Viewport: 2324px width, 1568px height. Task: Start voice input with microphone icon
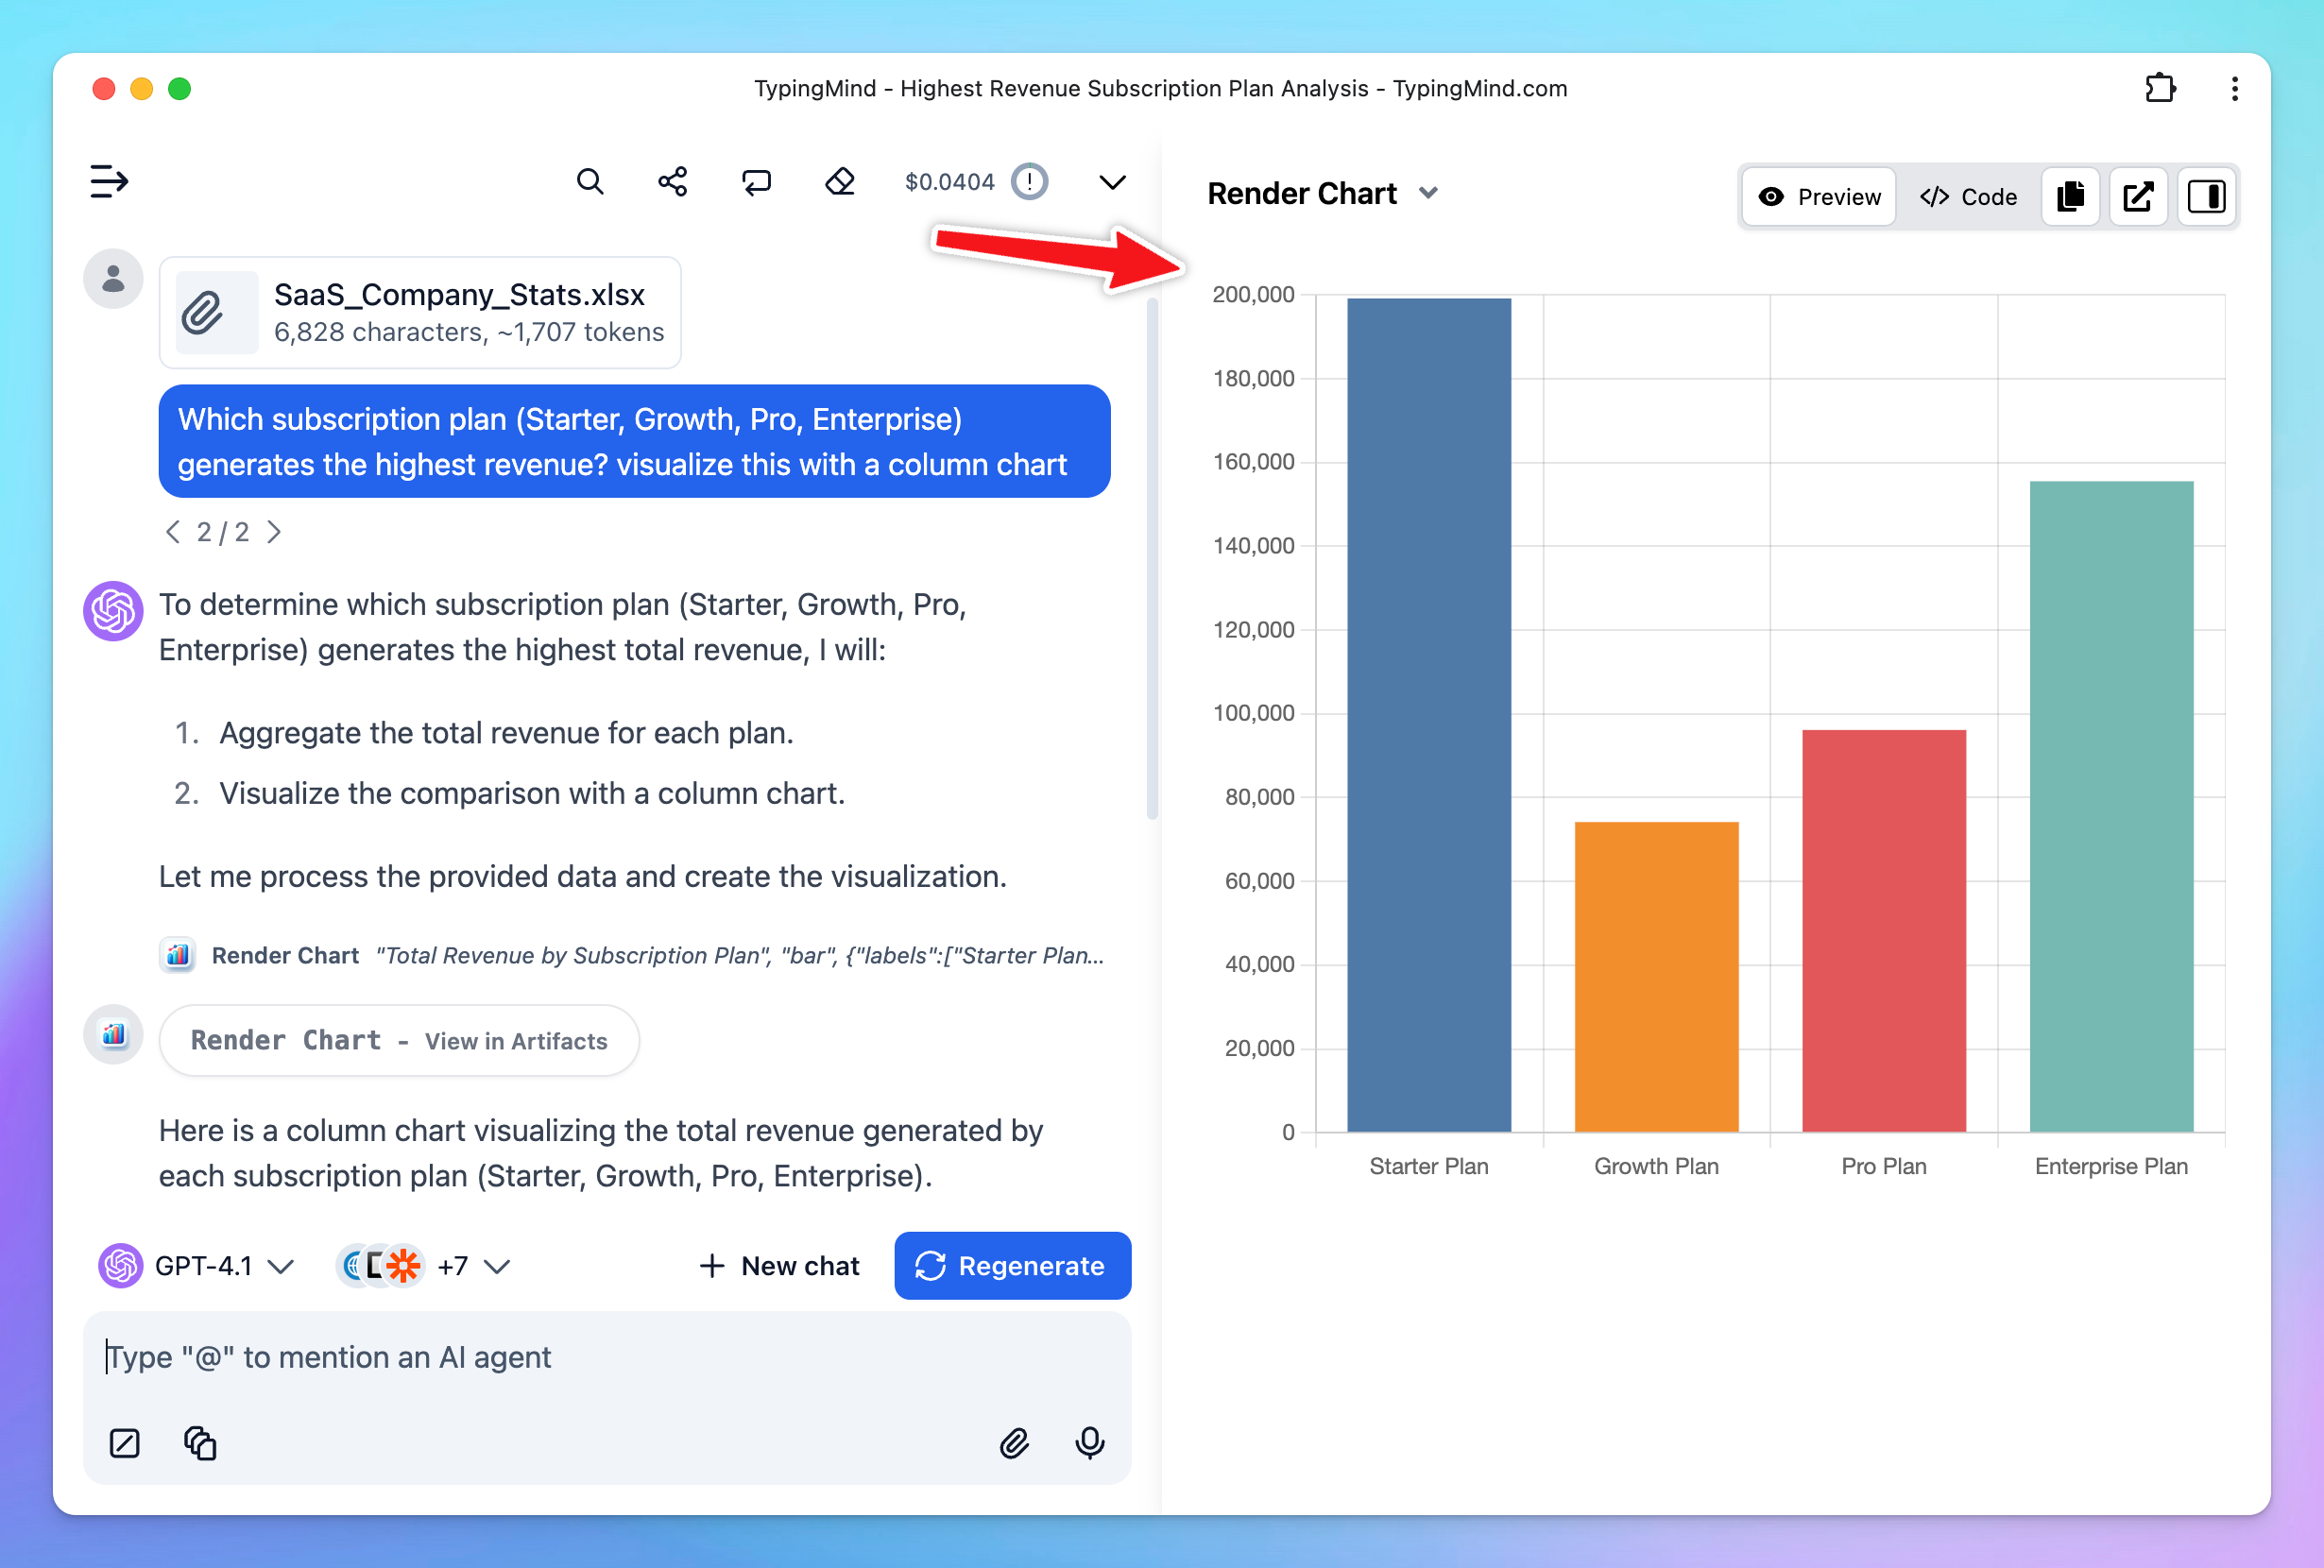tap(1090, 1443)
